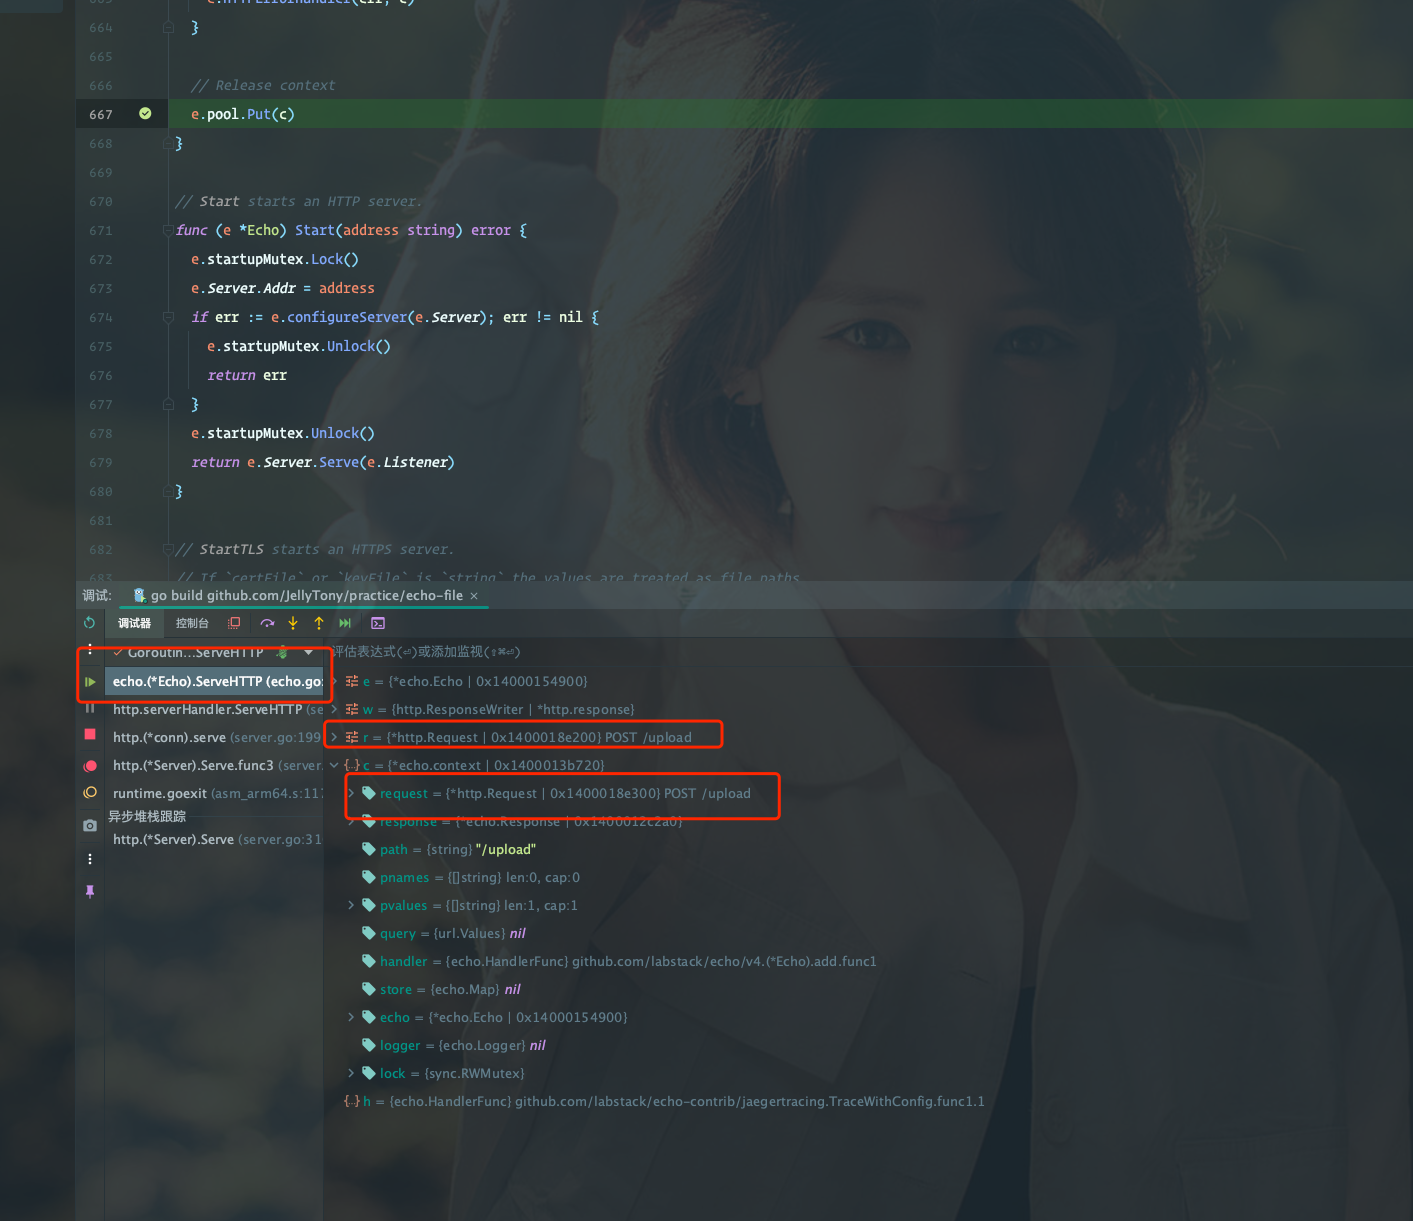The image size is (1413, 1221).
Task: Click the camera thread dump icon
Action: point(90,826)
